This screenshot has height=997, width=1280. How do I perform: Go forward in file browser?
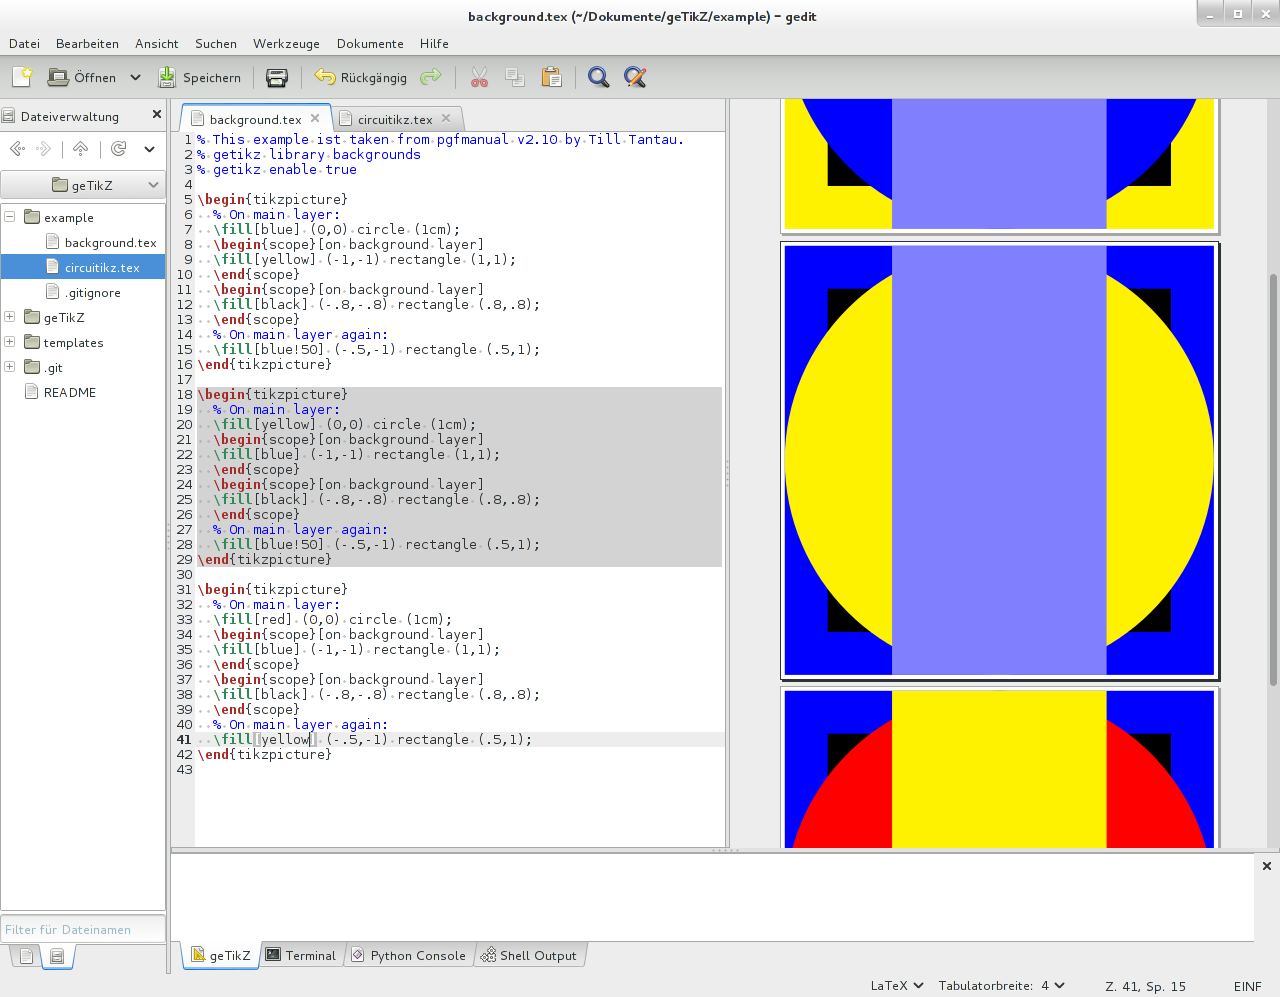pyautogui.click(x=44, y=149)
